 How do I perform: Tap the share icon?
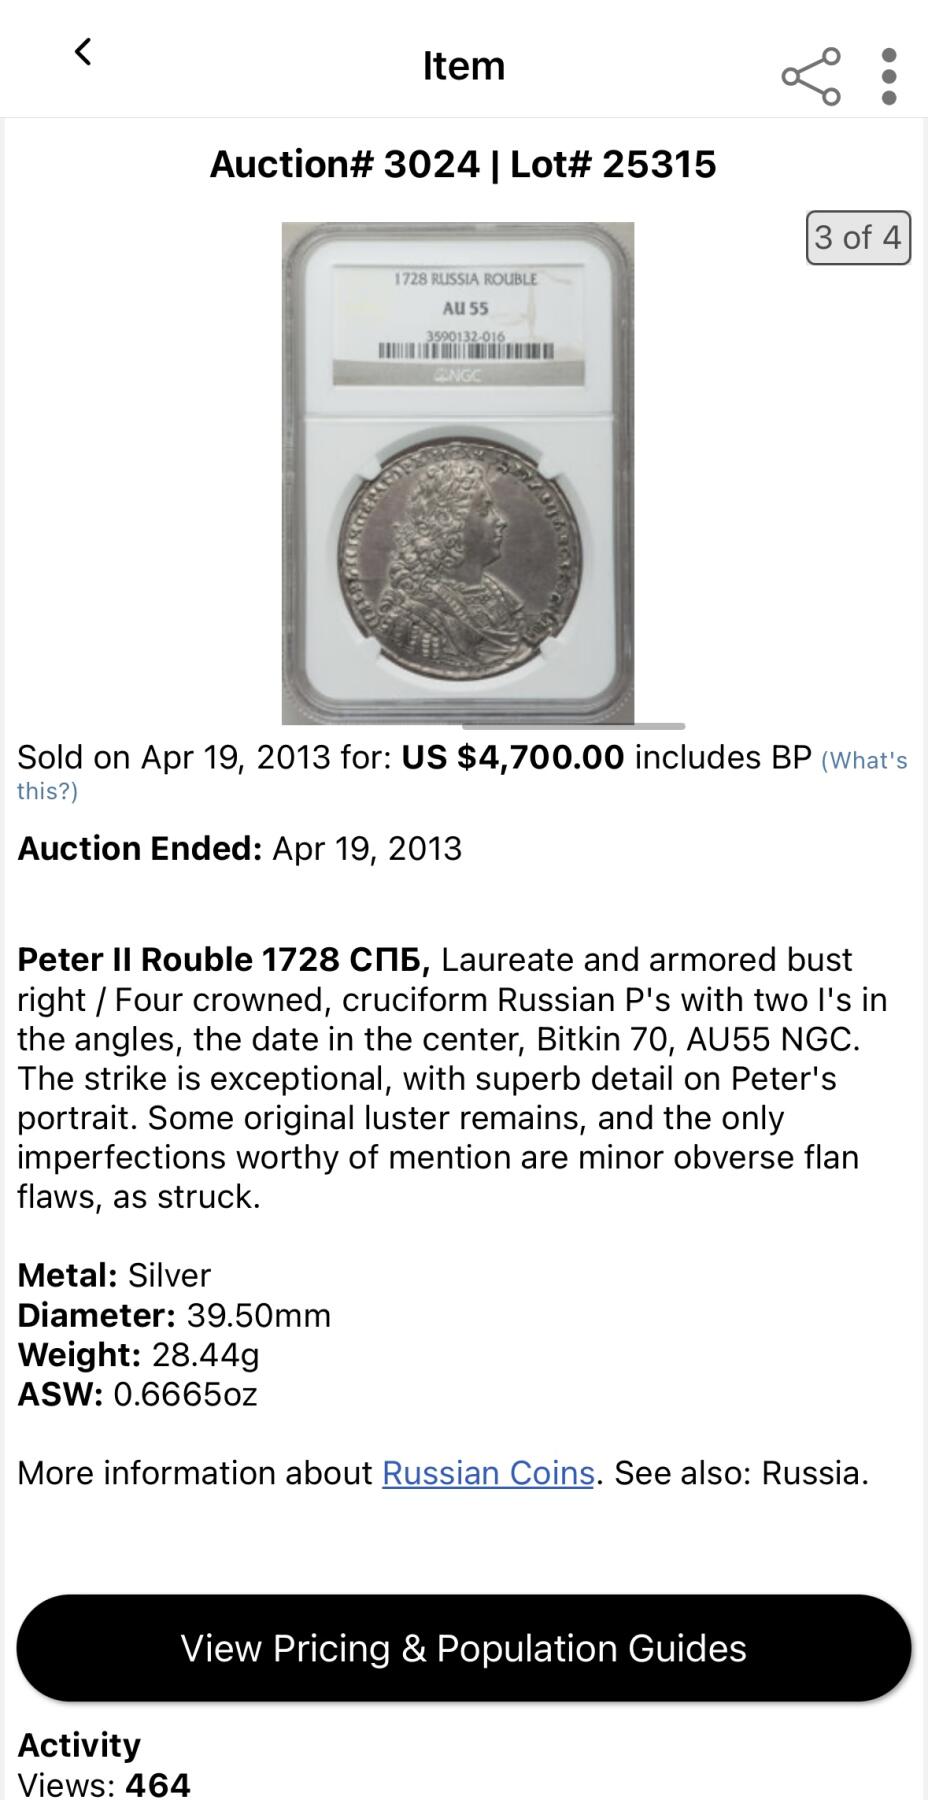point(810,76)
